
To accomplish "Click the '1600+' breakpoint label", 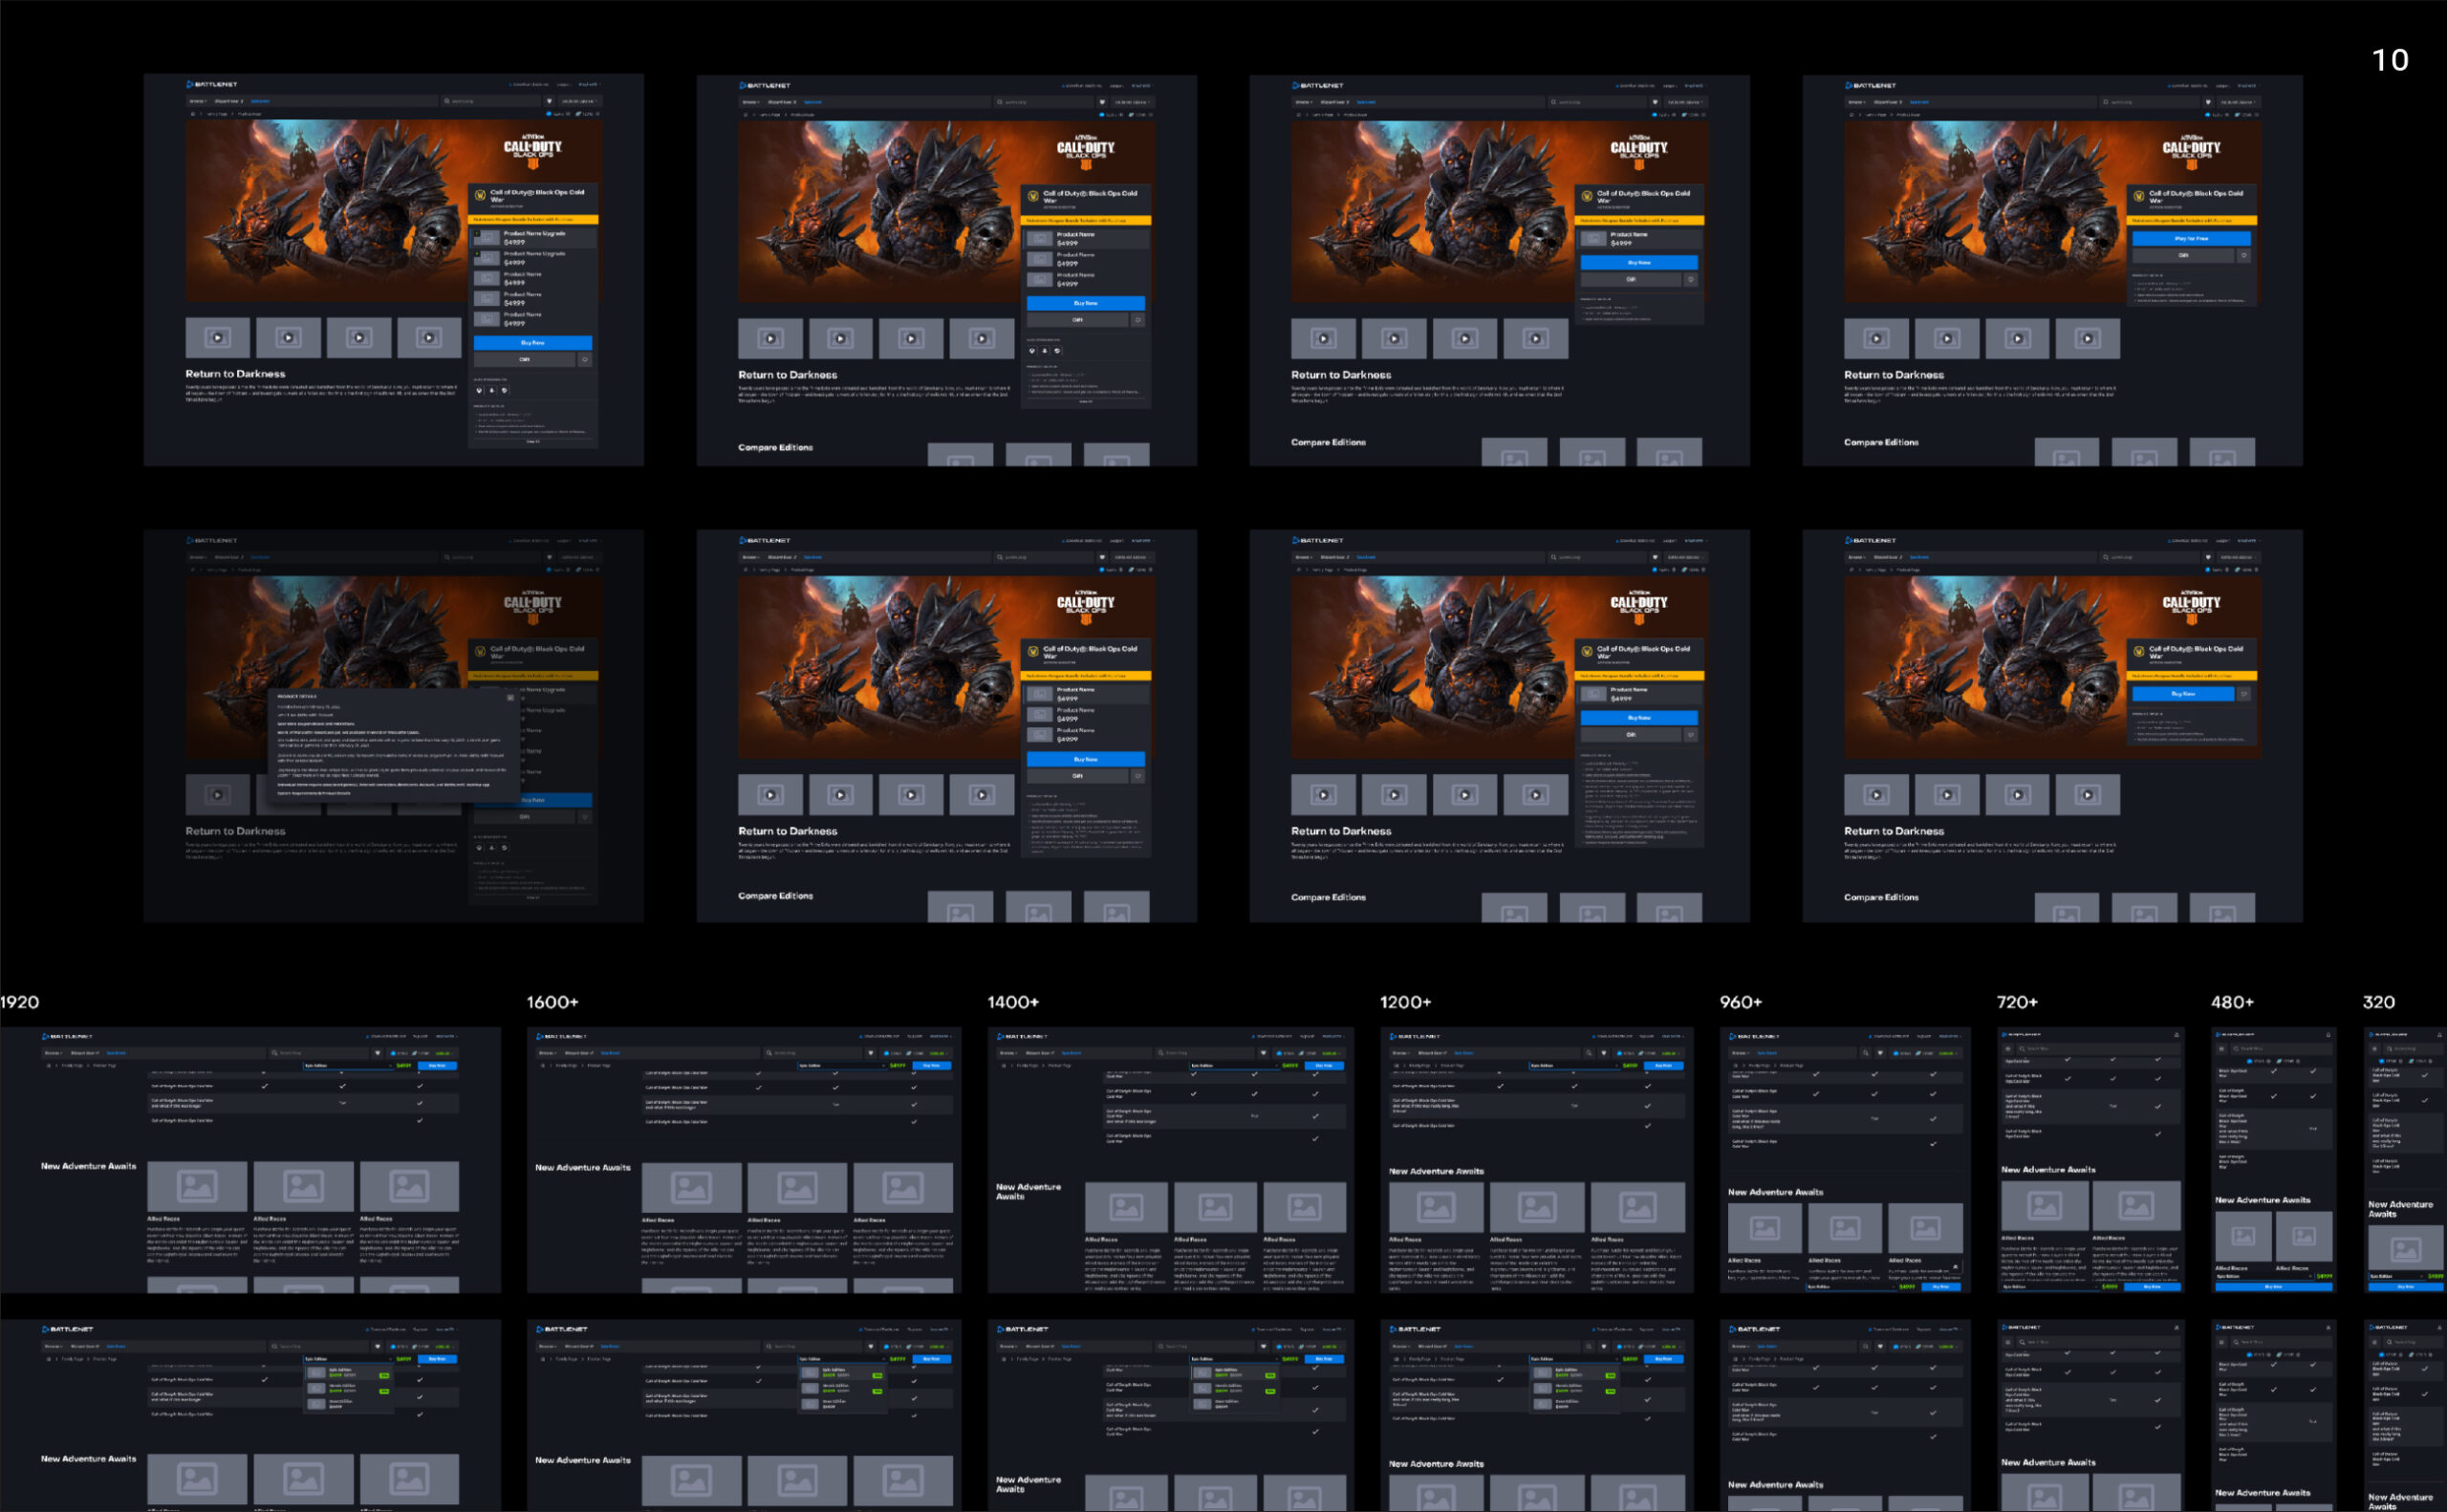I will [x=552, y=1002].
